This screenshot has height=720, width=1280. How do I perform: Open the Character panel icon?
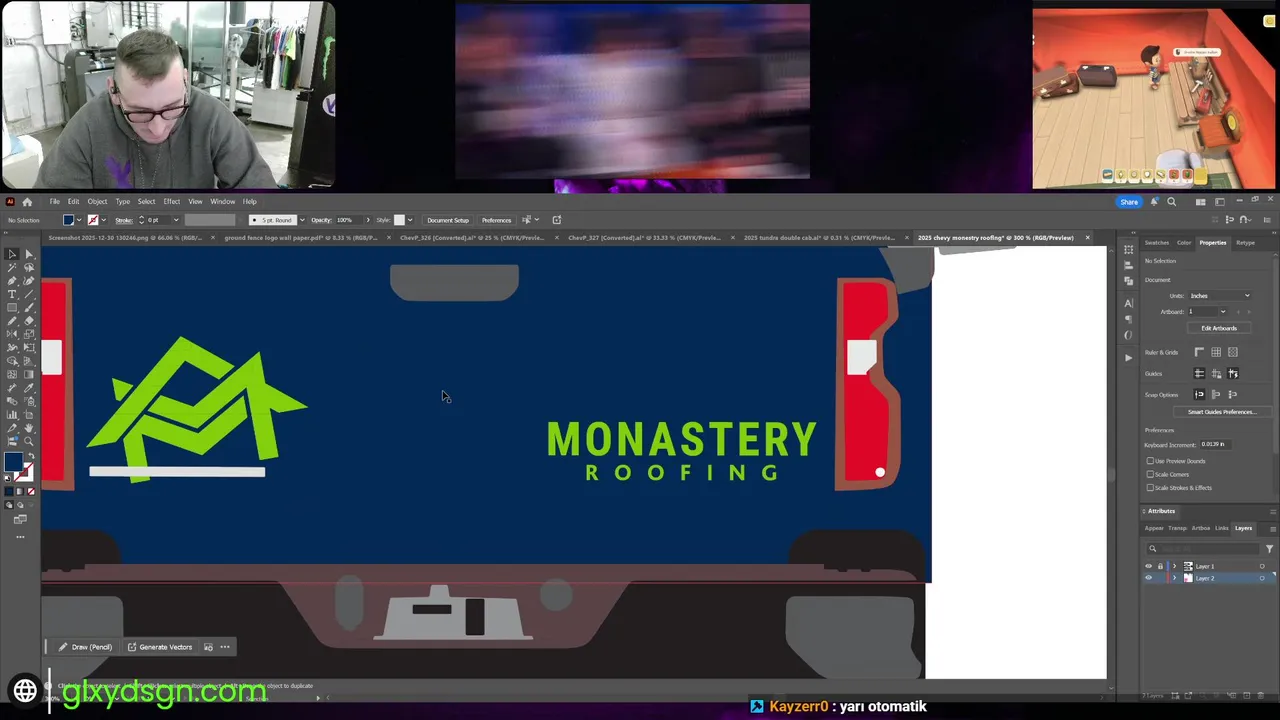(1129, 303)
